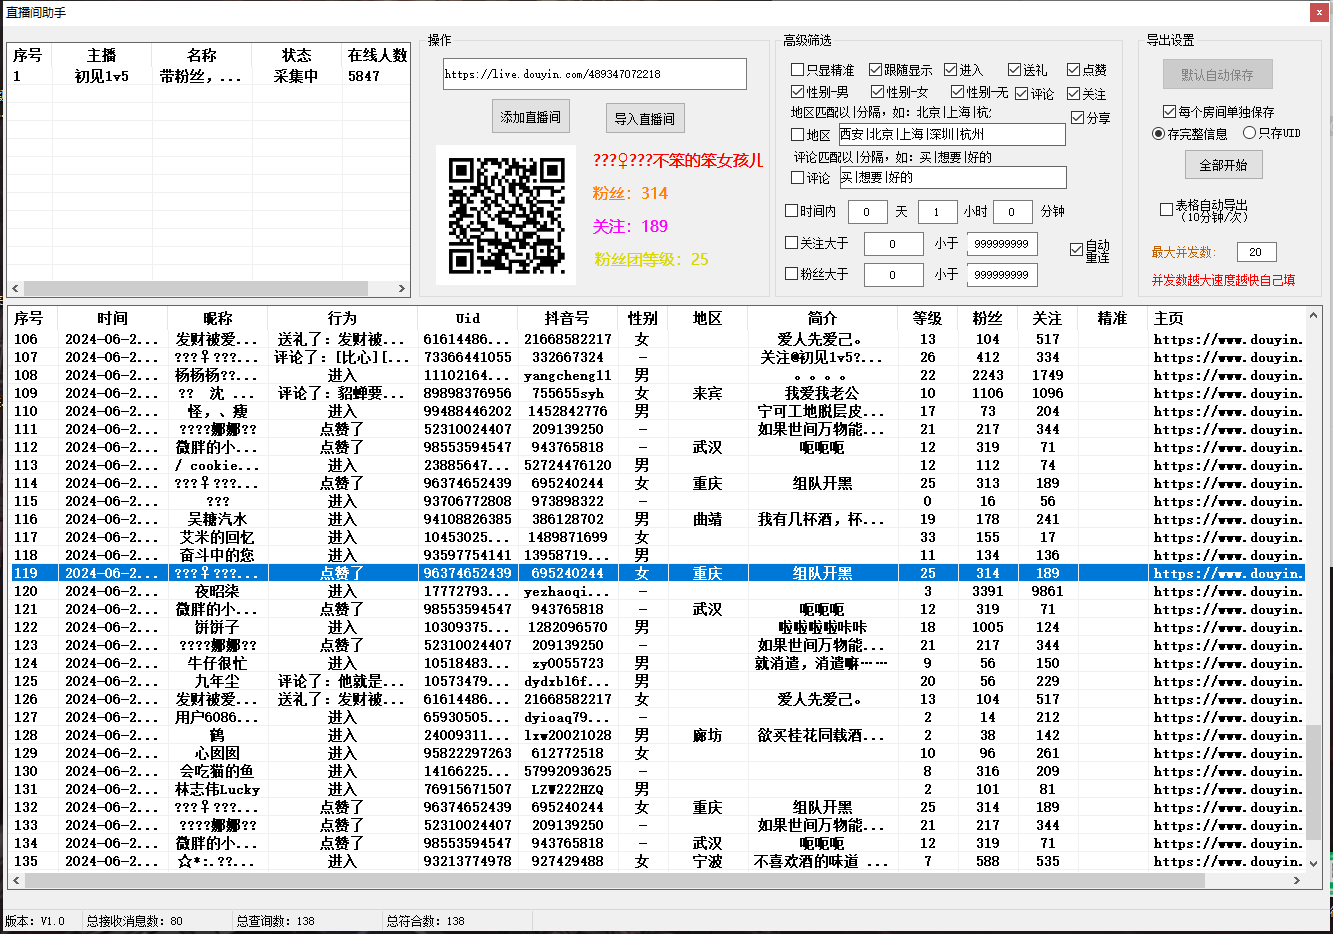Click the 最大并发数 value field
This screenshot has width=1333, height=934.
(1256, 252)
